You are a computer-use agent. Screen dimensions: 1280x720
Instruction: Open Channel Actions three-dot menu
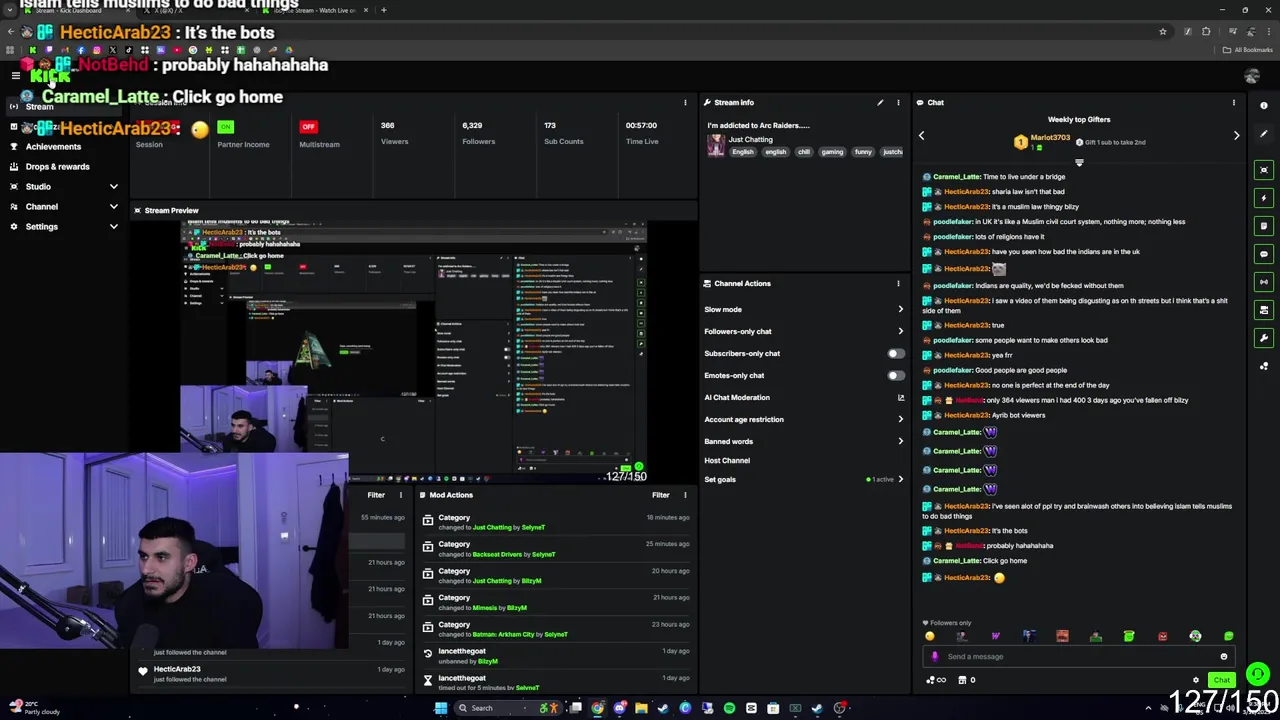tap(898, 283)
